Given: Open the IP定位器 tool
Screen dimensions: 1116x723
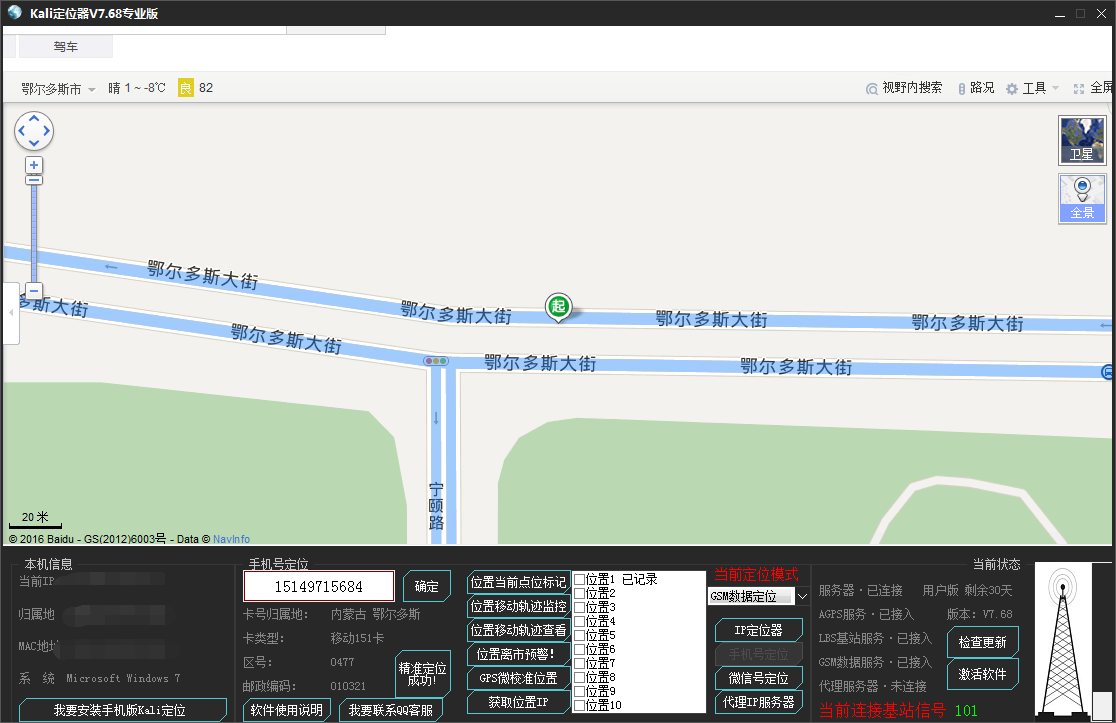Looking at the screenshot, I should click(759, 630).
